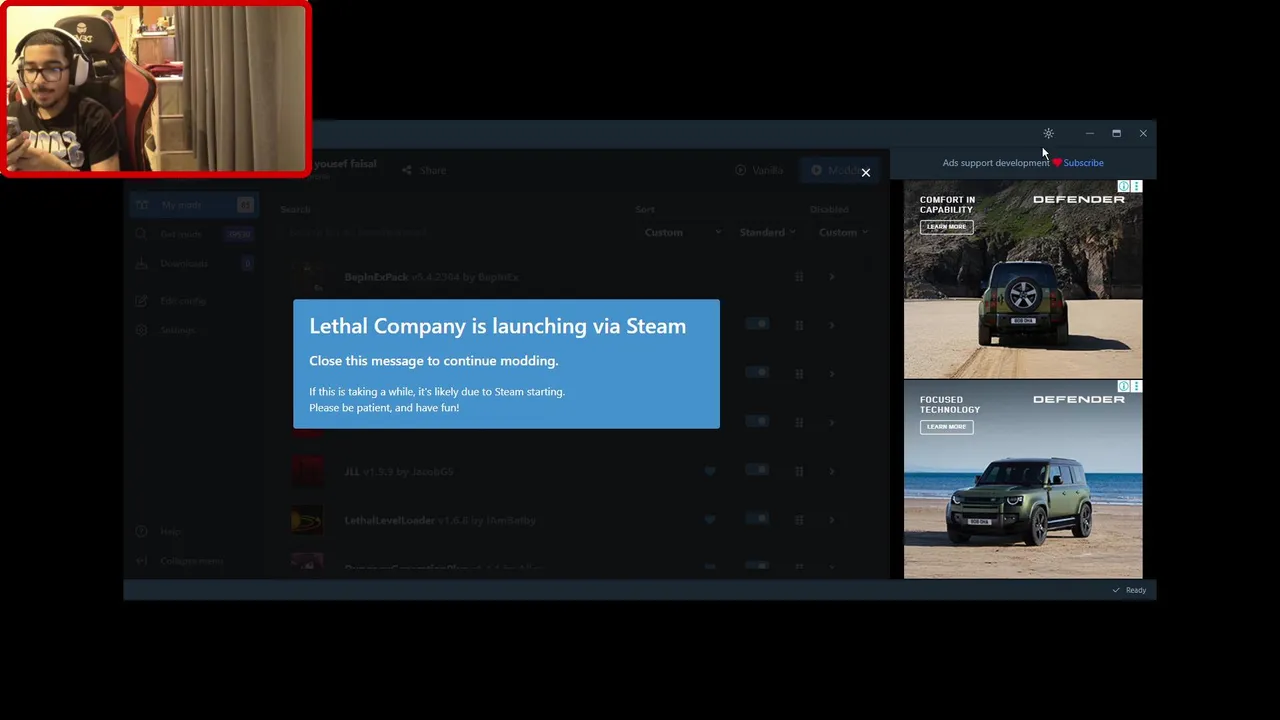
Task: Focus the mod Search field
Action: tap(450, 232)
